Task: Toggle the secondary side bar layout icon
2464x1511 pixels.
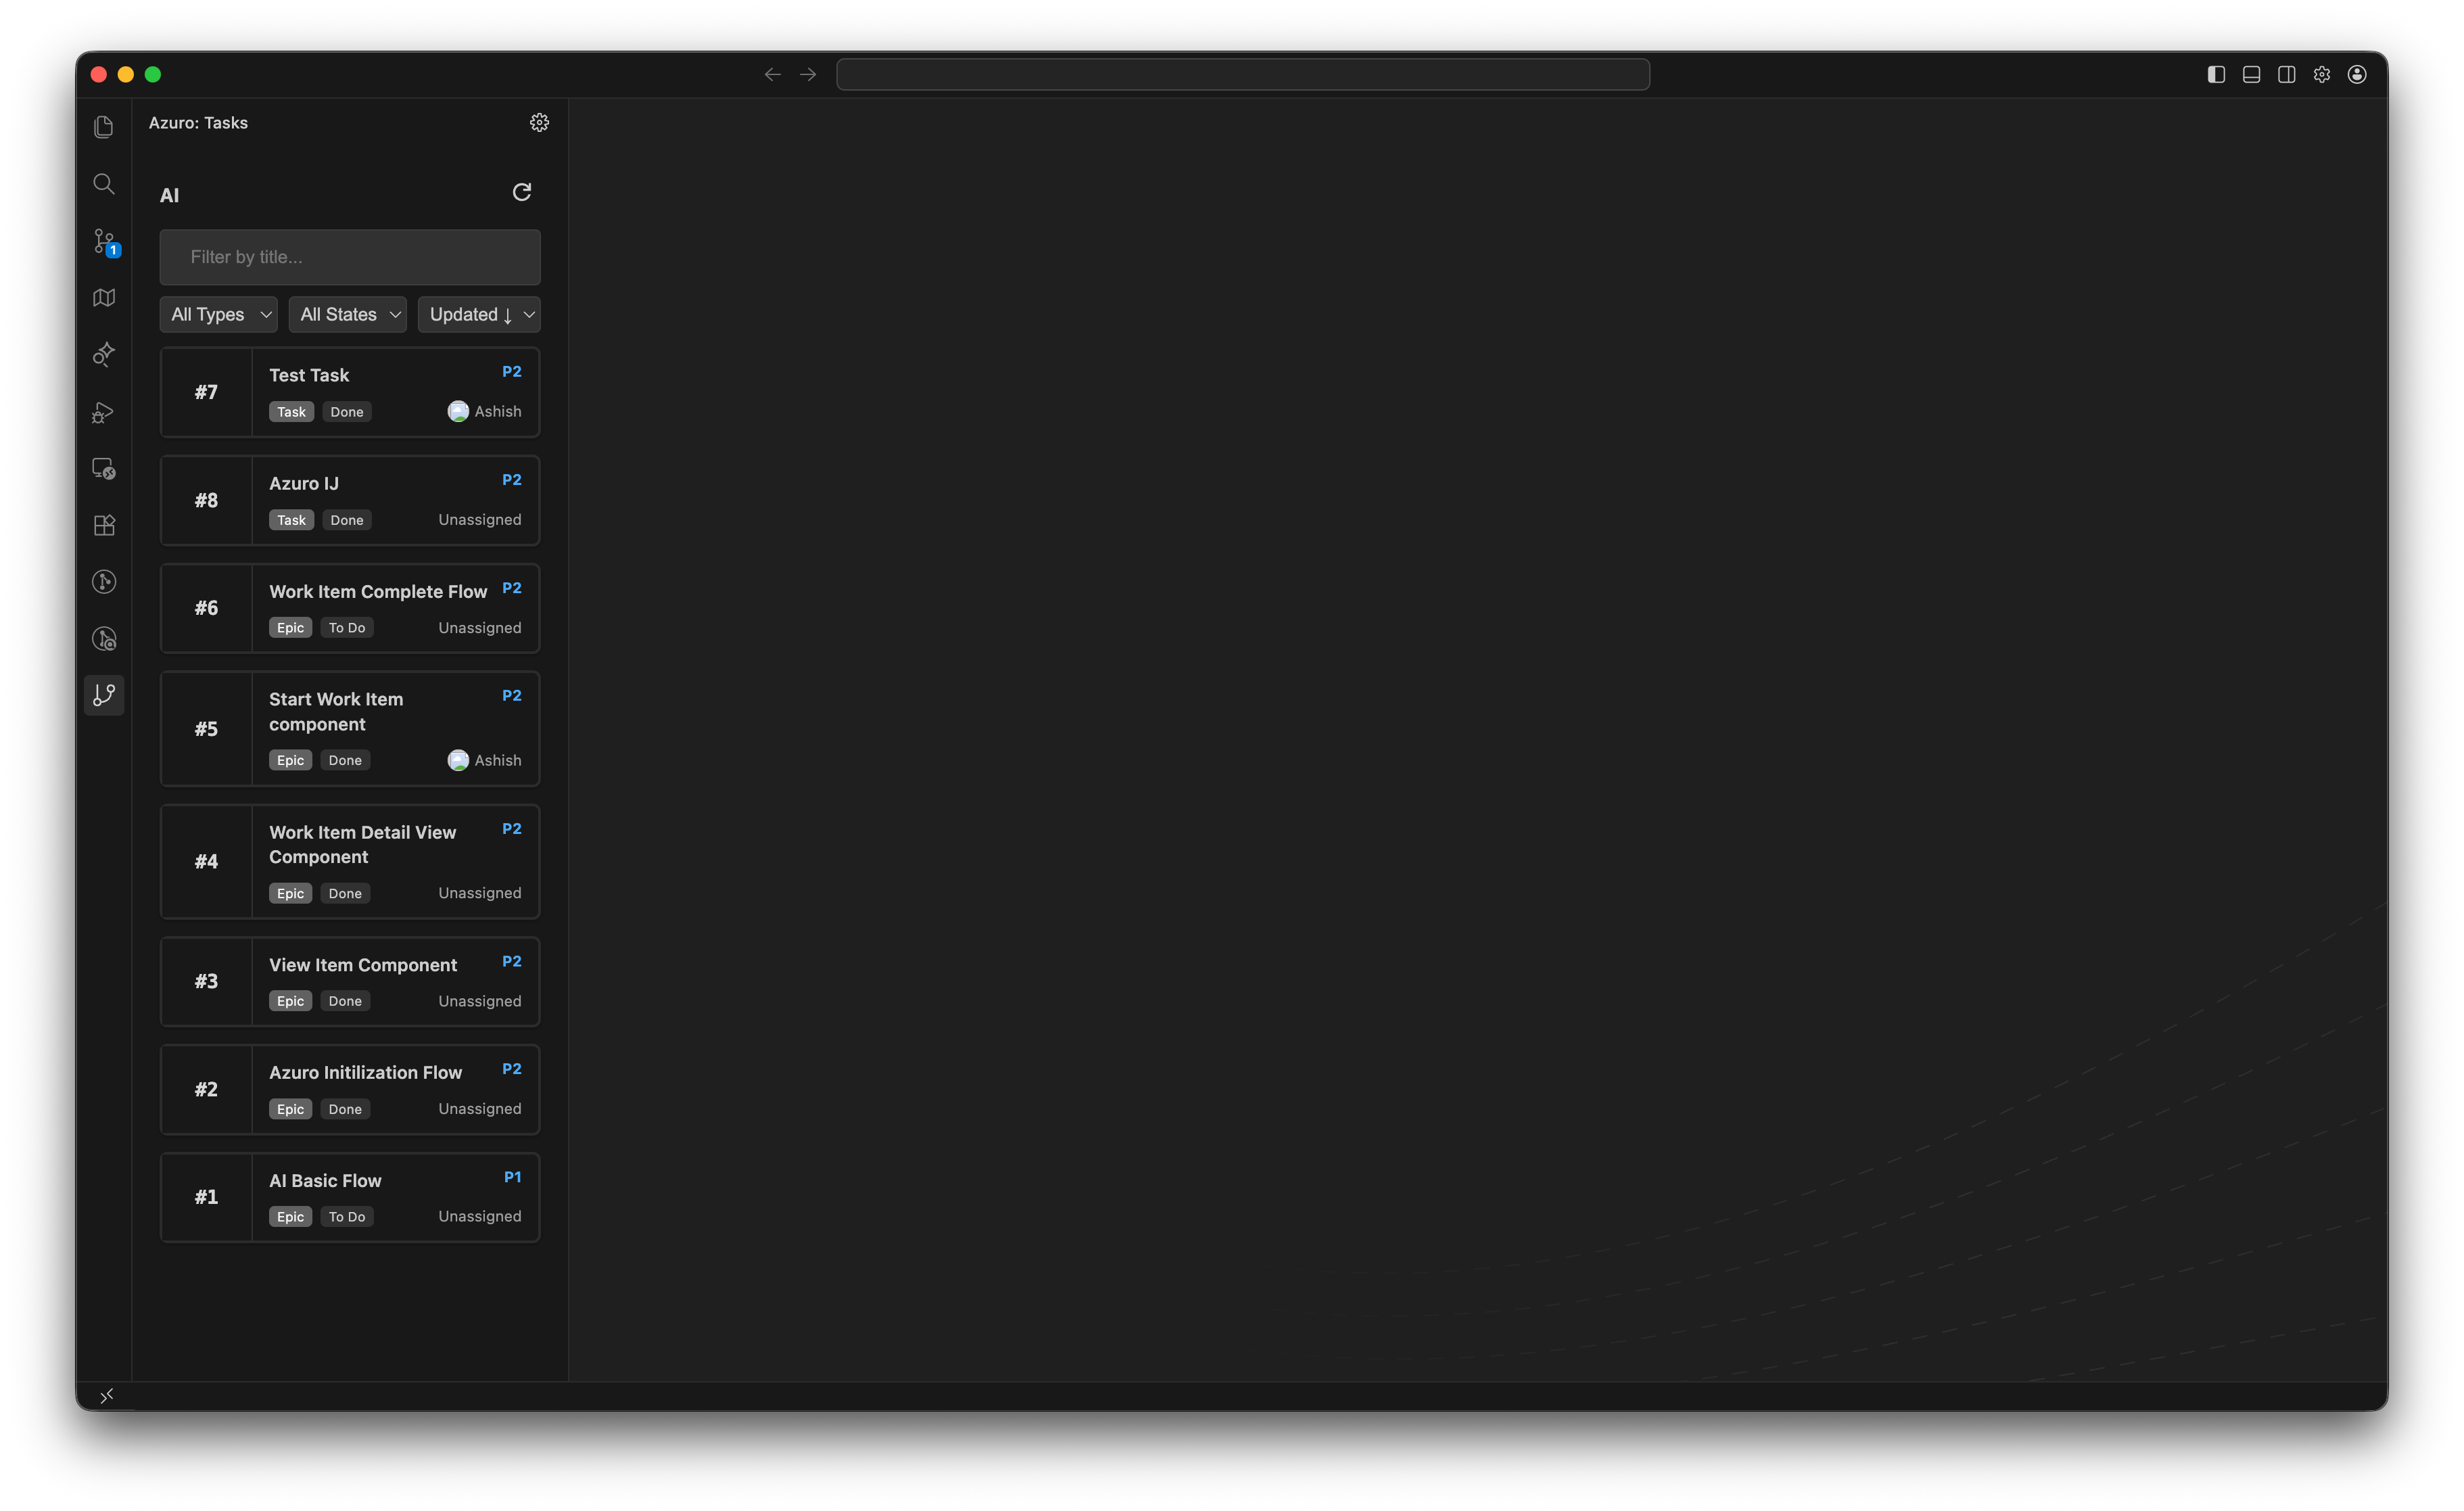Action: [2286, 74]
